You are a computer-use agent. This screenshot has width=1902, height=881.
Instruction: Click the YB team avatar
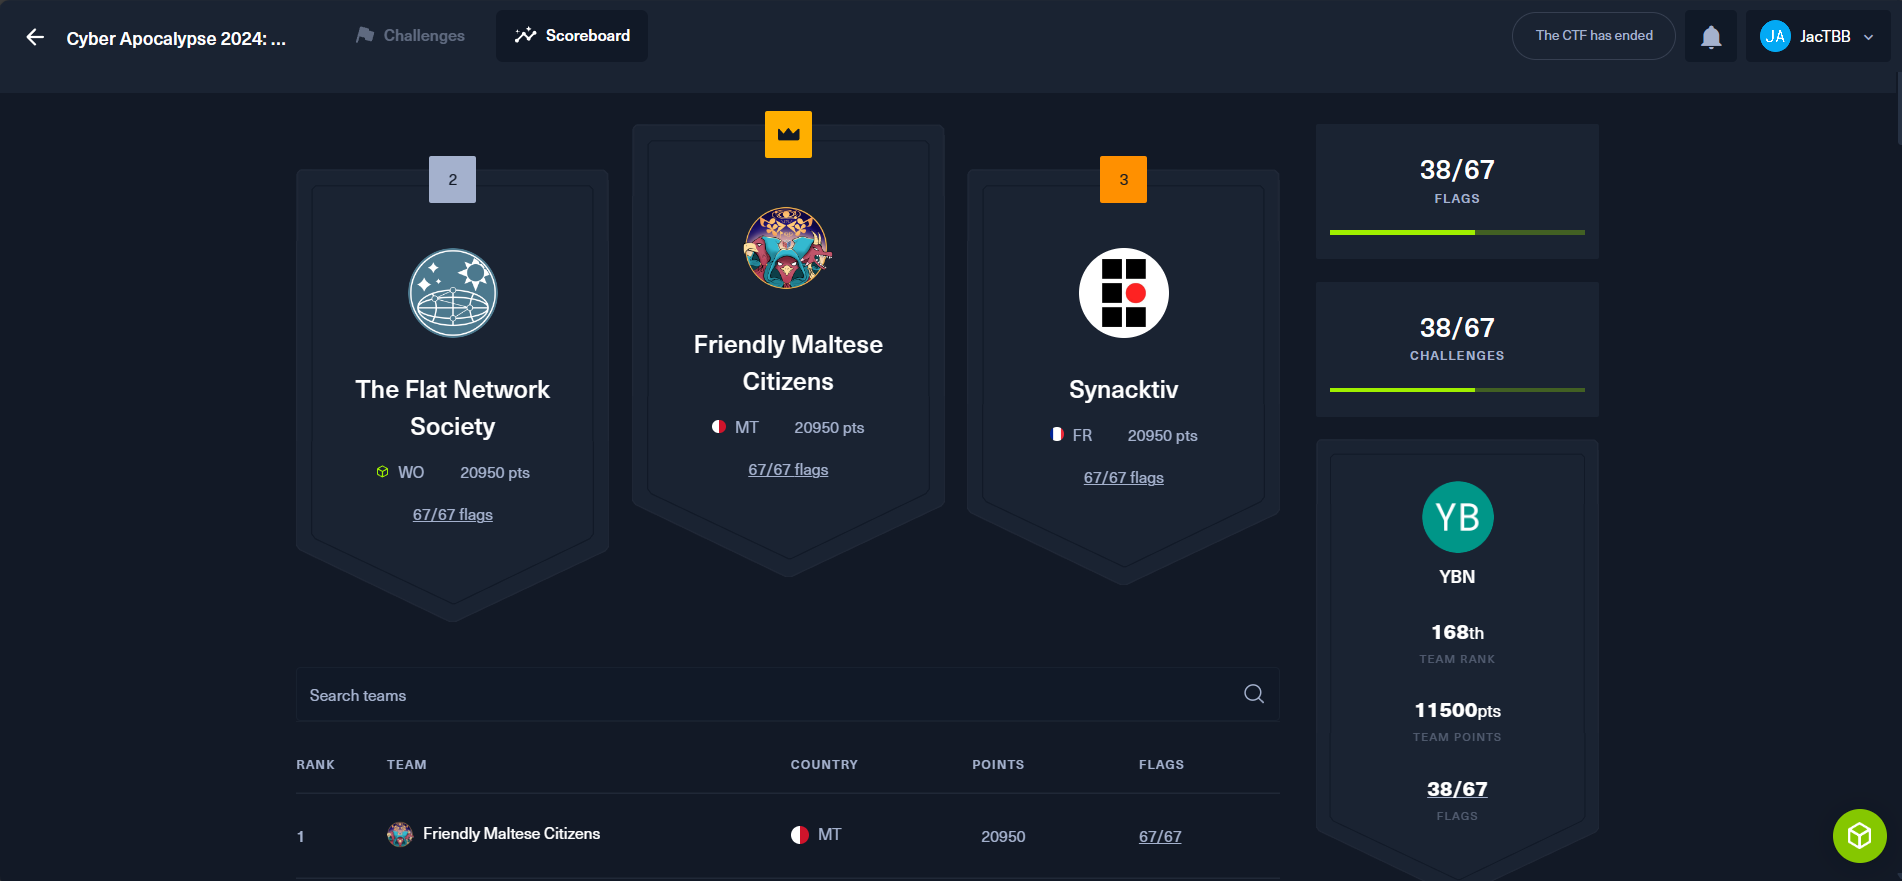pyautogui.click(x=1457, y=517)
